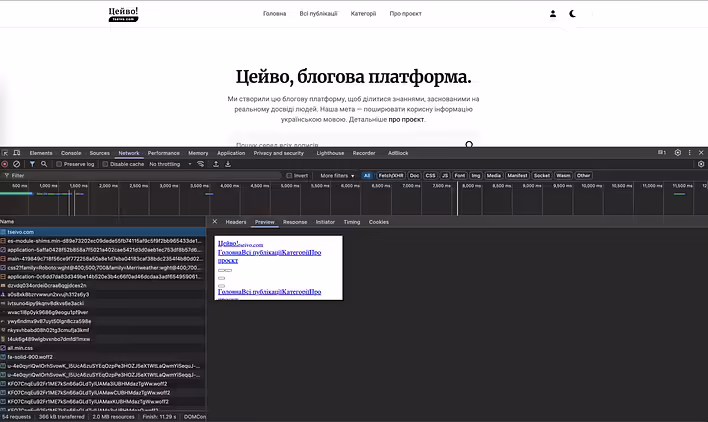Switch to the Console panel tab
This screenshot has width=708, height=422.
71,153
